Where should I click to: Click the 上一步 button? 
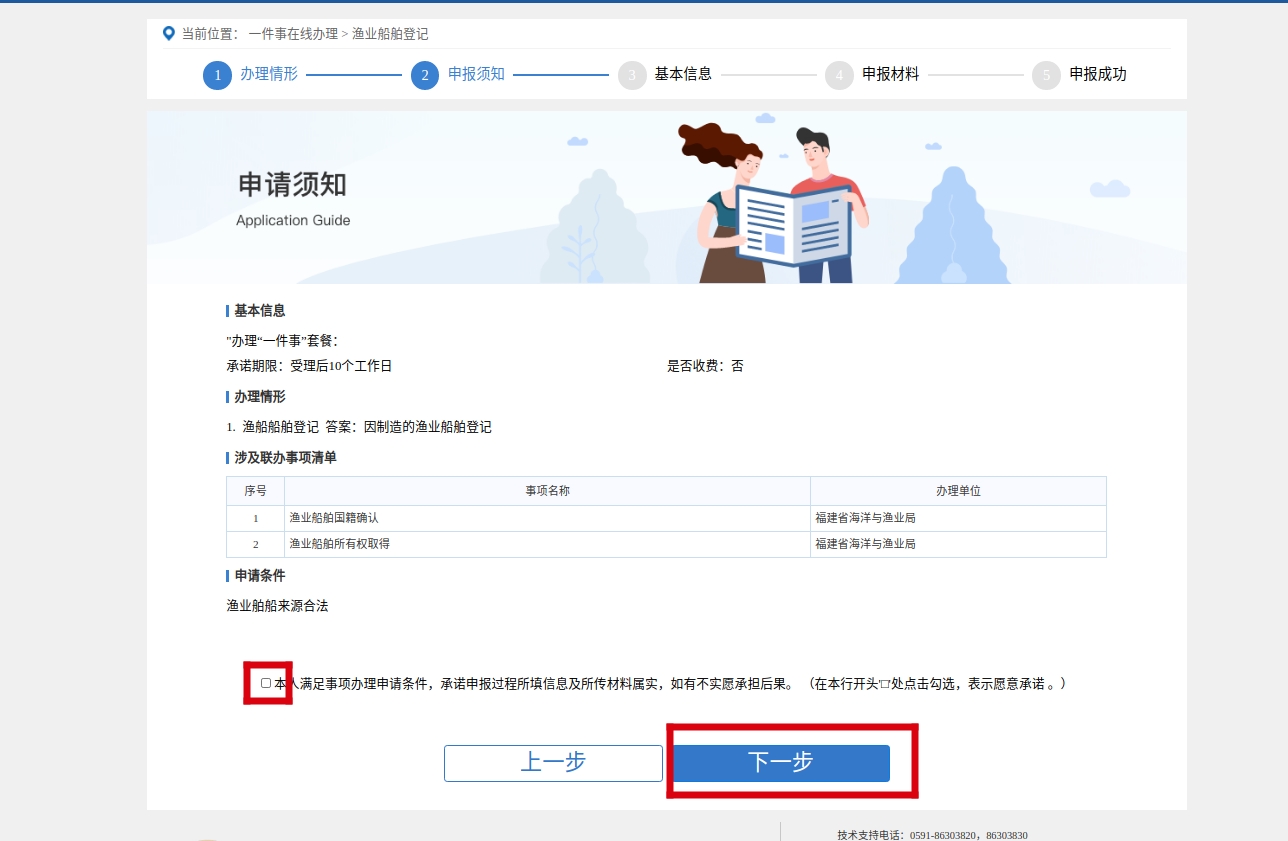point(553,763)
